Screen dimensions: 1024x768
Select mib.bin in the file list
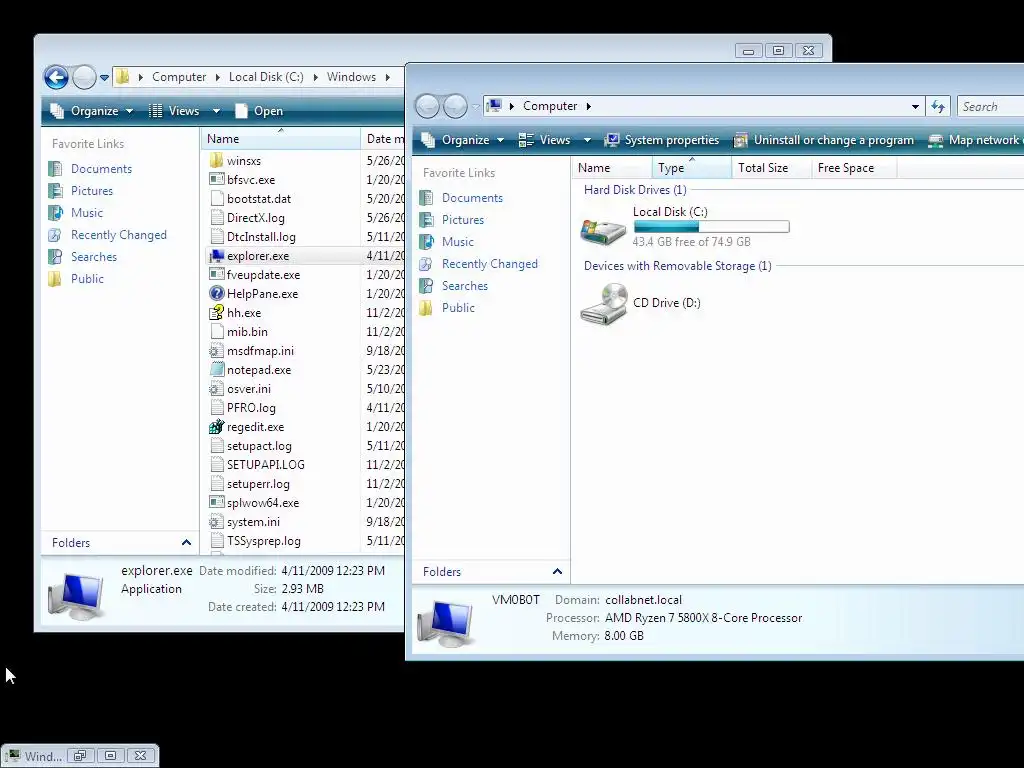247,332
